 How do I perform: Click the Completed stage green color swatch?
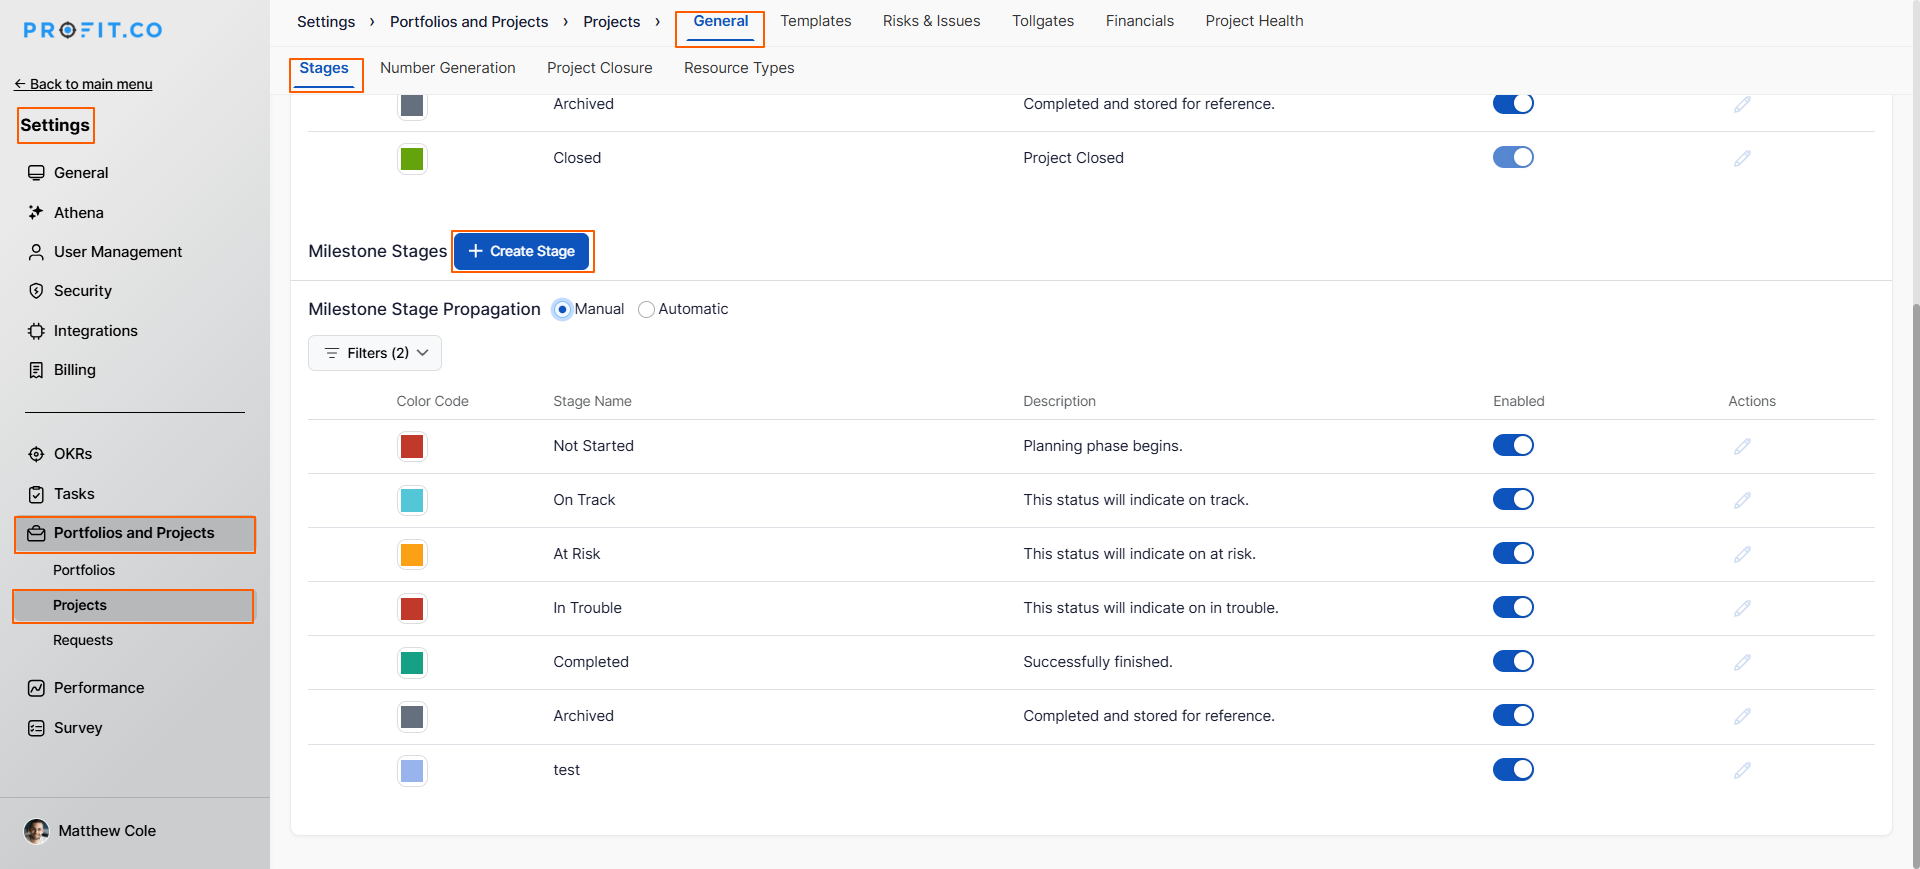pyautogui.click(x=412, y=662)
